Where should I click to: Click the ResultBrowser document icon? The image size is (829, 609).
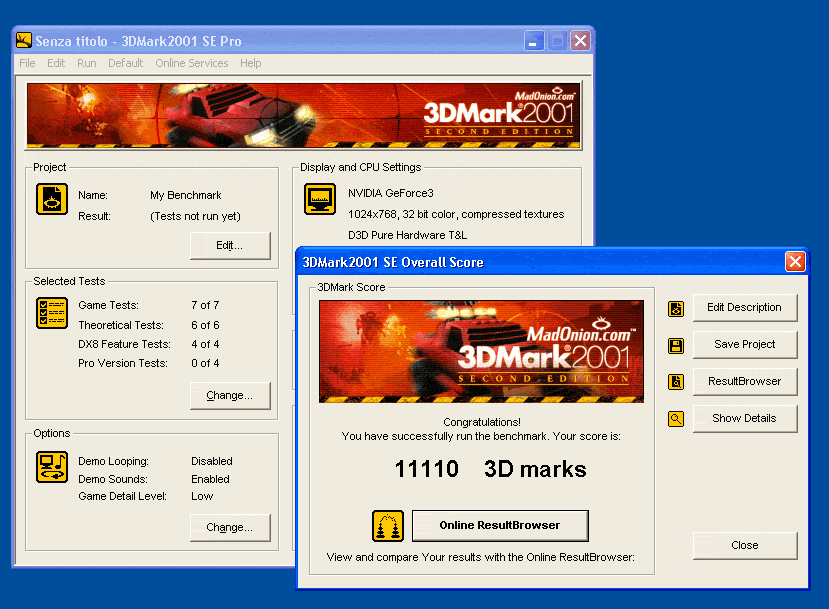point(676,382)
